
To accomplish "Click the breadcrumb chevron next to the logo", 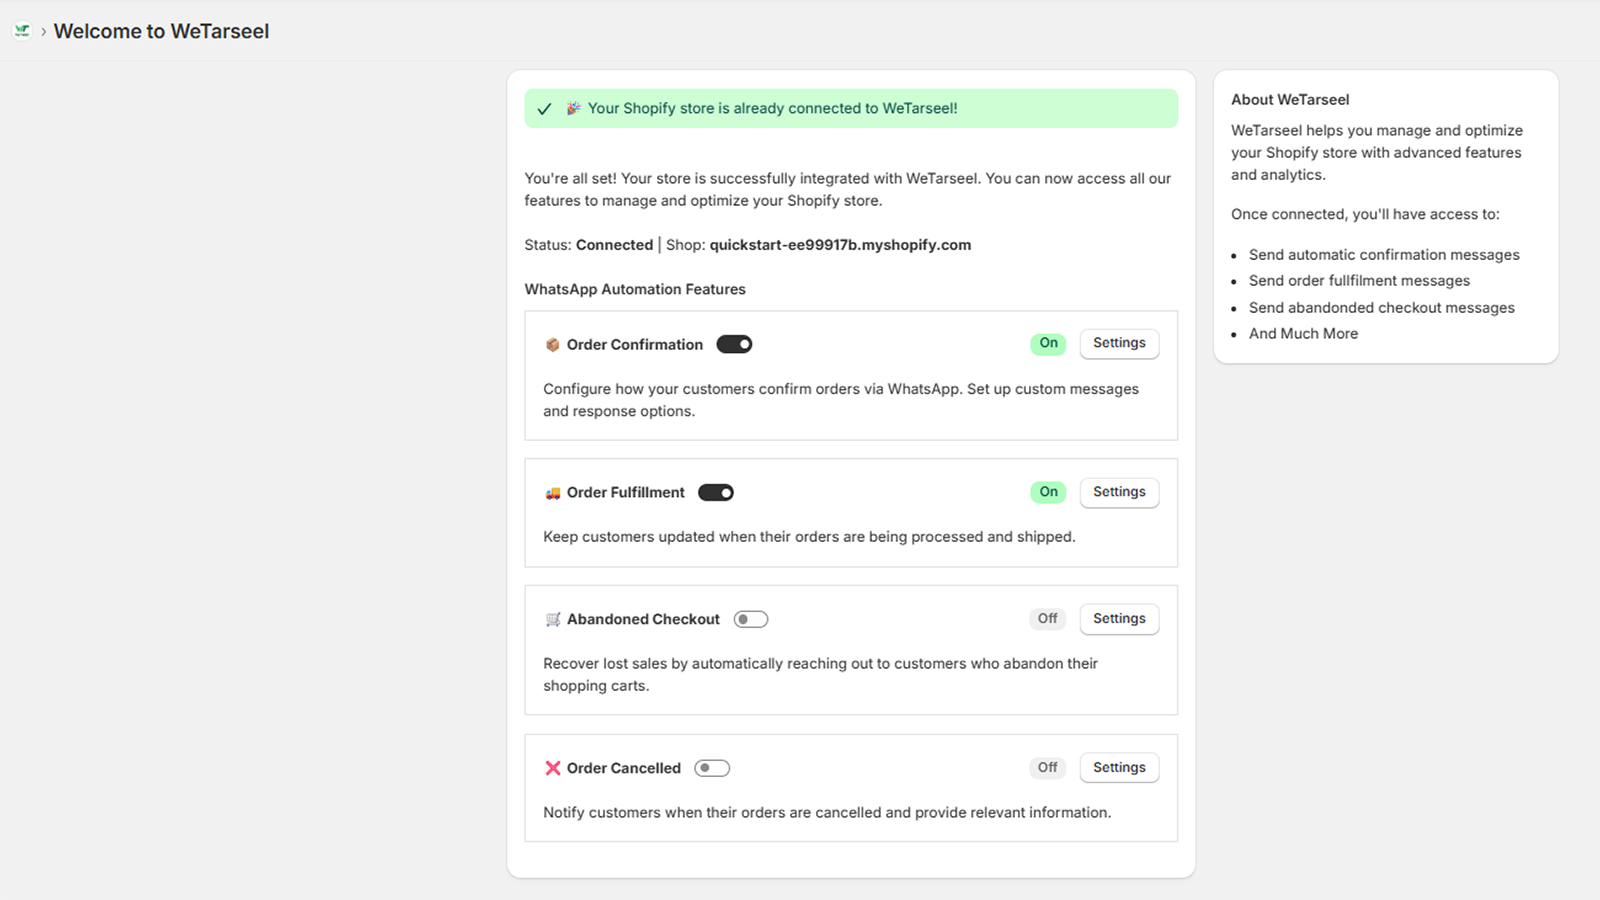I will coord(43,32).
